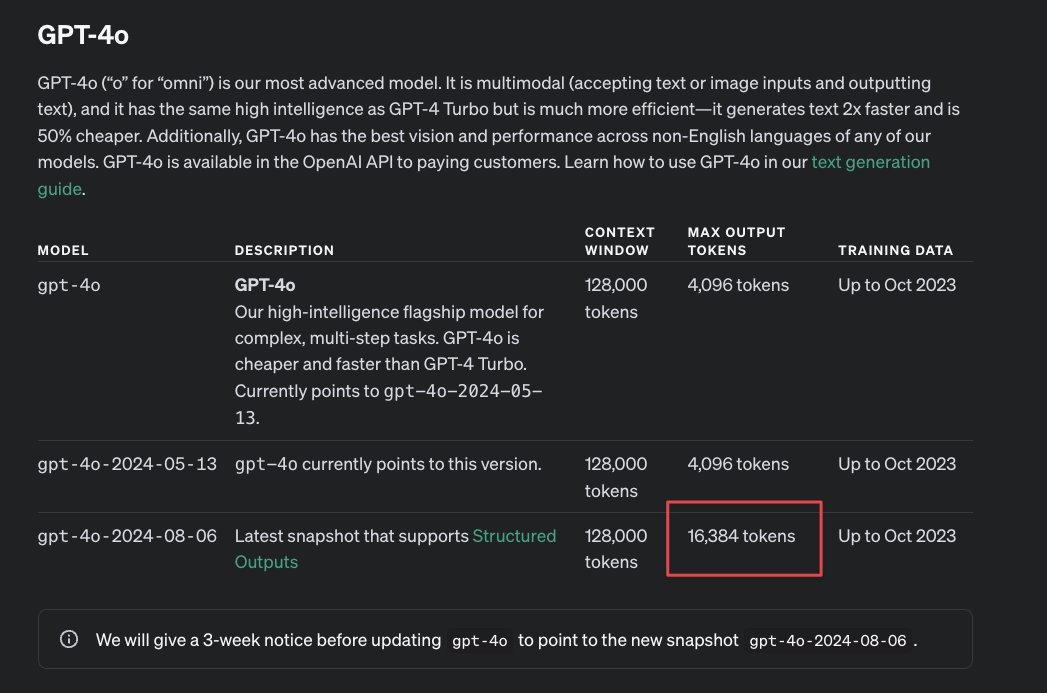Click 4,096 tokens in the gpt-4o row

click(x=738, y=285)
